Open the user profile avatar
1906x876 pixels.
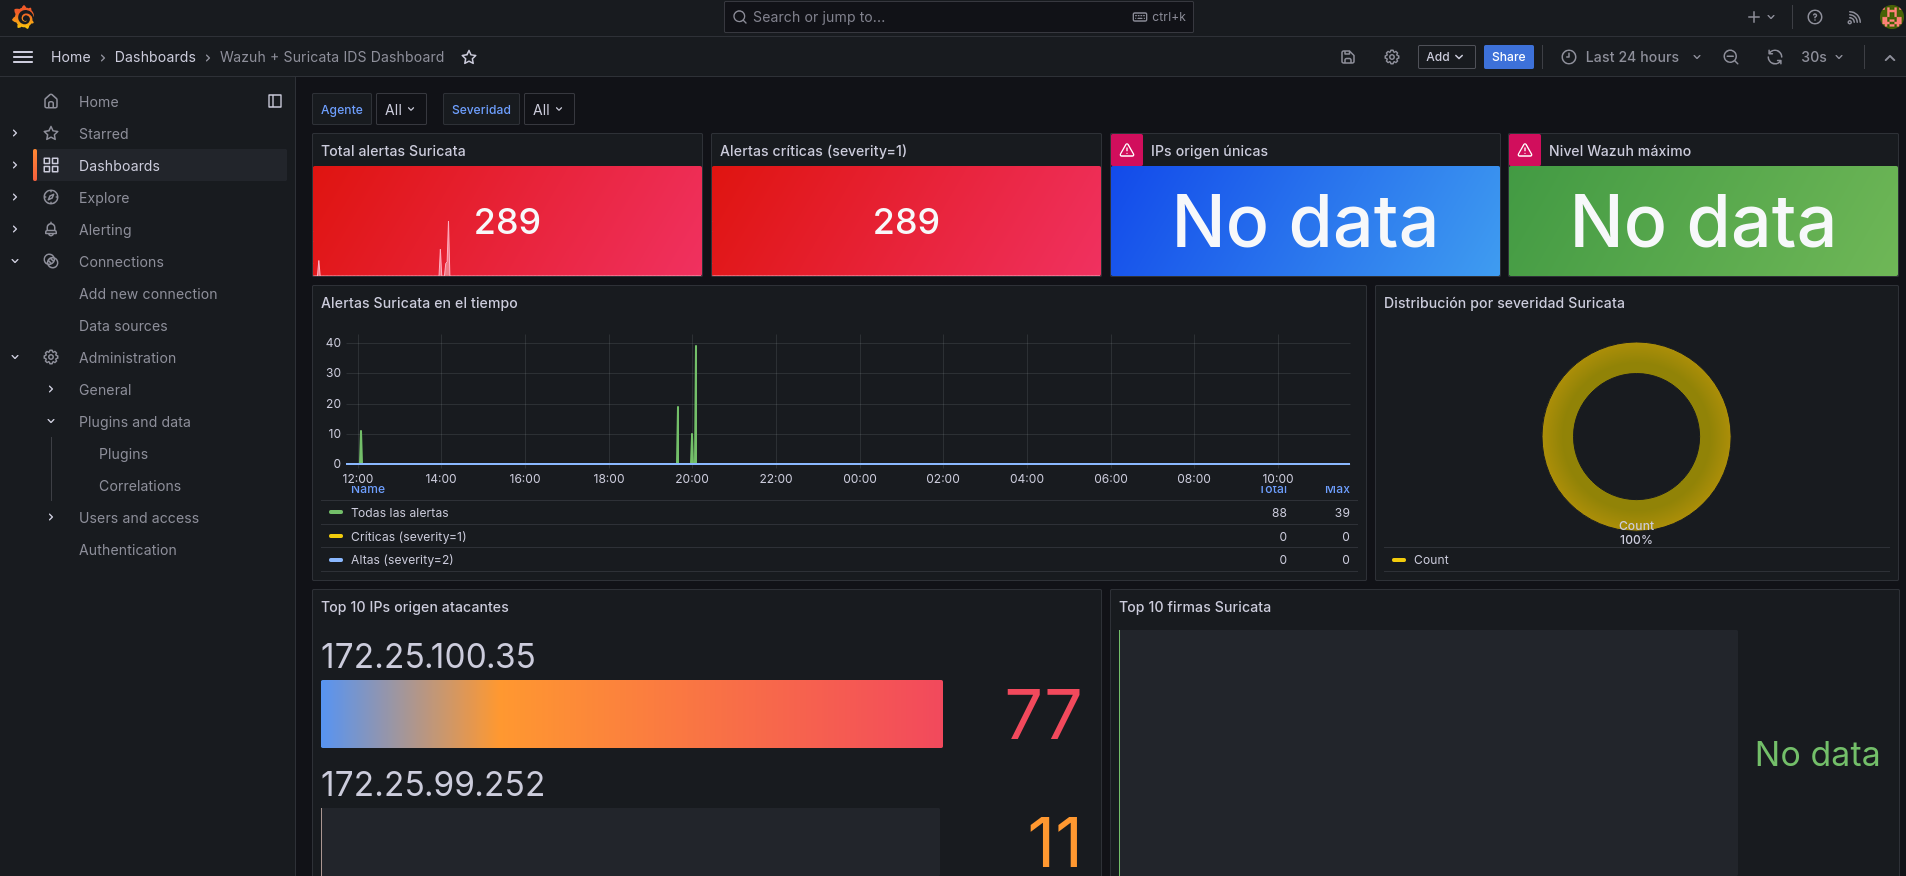click(x=1891, y=17)
